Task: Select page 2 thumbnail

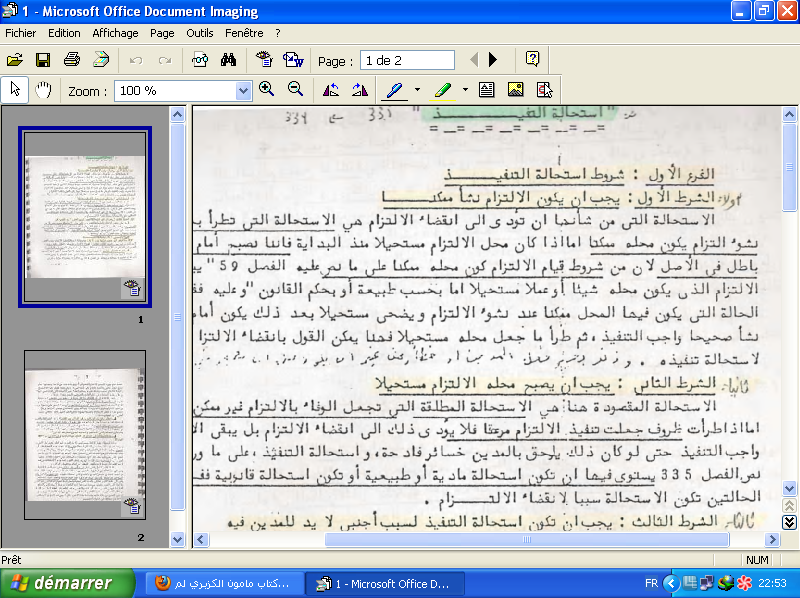Action: click(85, 435)
